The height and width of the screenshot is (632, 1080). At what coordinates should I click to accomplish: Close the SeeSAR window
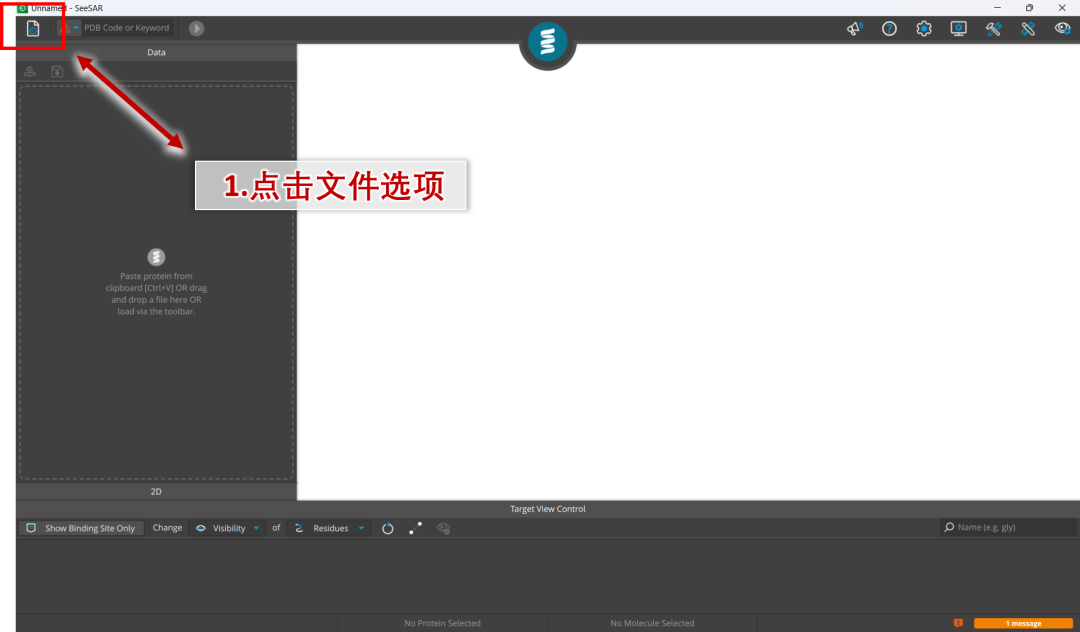[x=1062, y=8]
